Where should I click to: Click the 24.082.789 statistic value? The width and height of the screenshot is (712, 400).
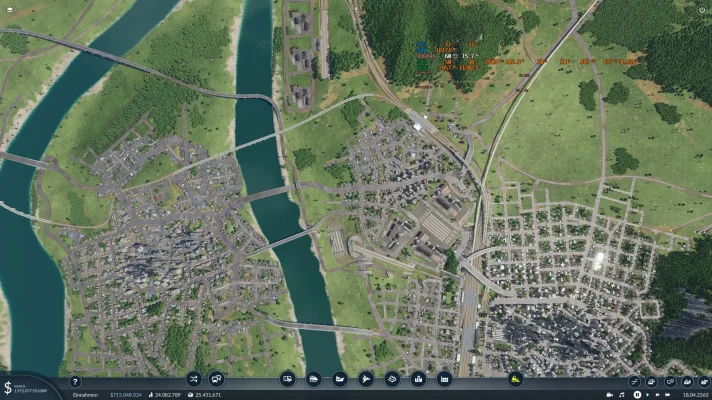168,395
